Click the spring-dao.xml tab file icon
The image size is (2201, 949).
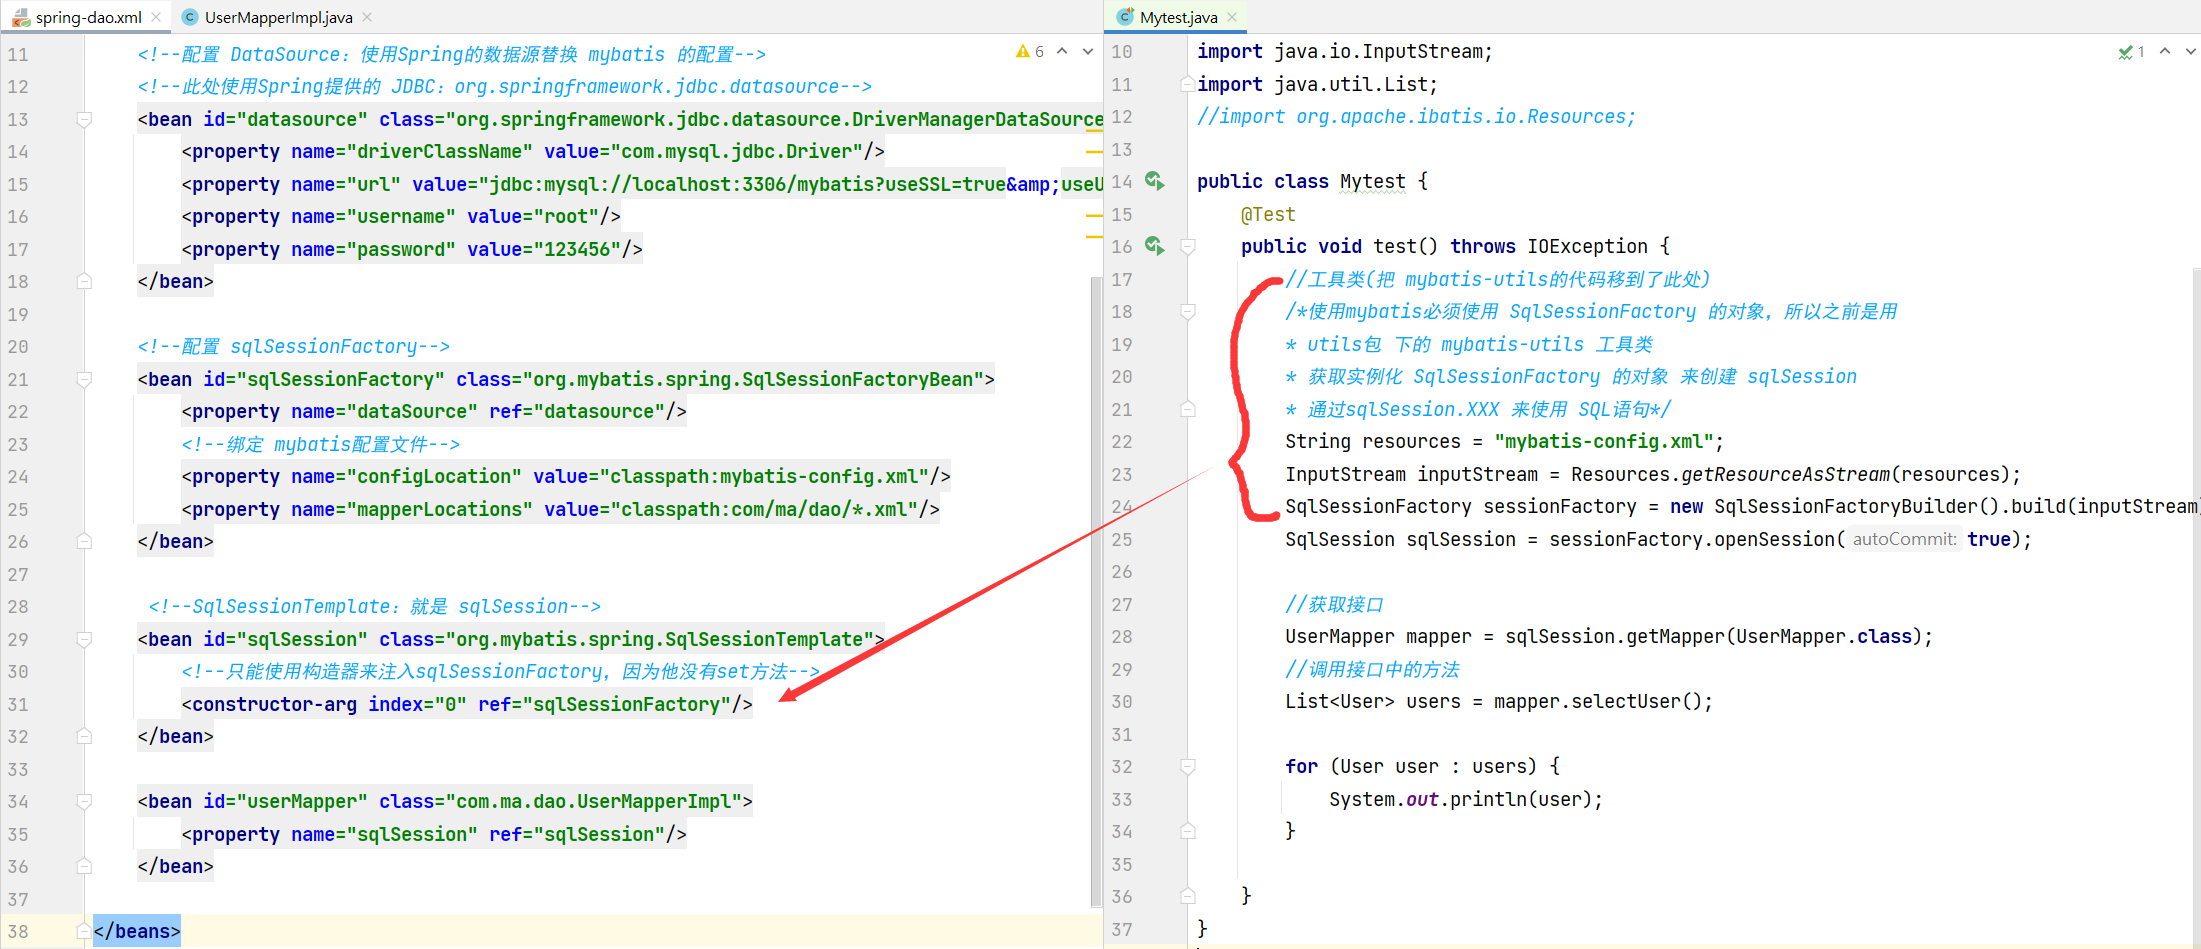click(x=20, y=17)
